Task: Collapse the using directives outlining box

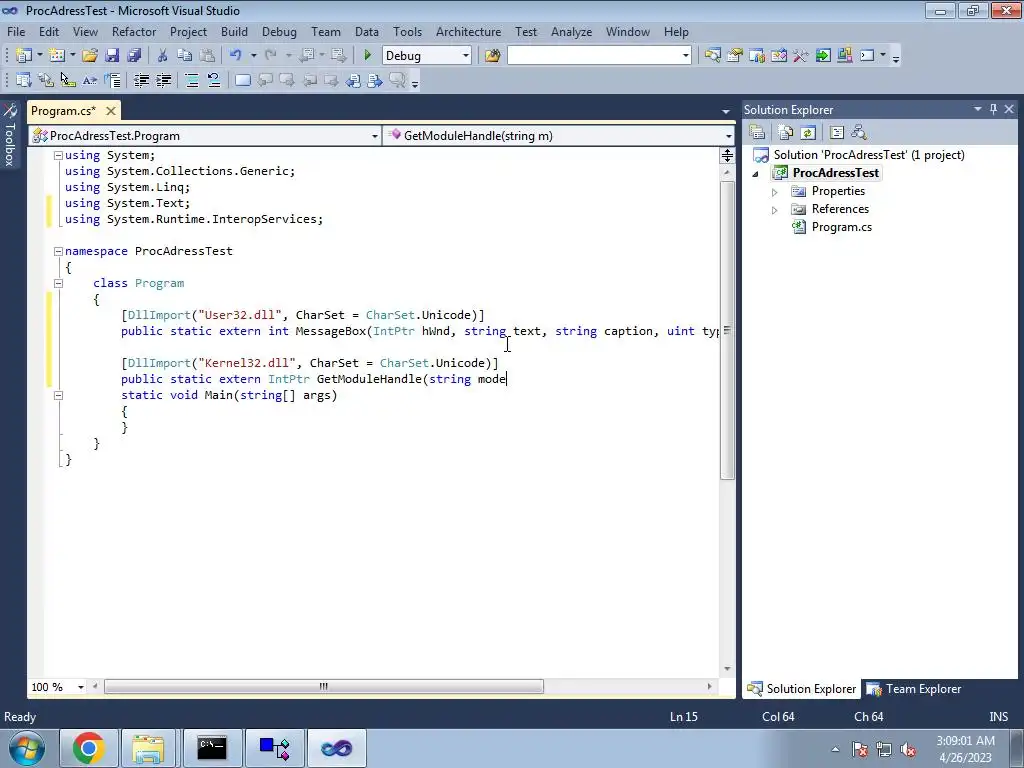Action: (x=58, y=155)
